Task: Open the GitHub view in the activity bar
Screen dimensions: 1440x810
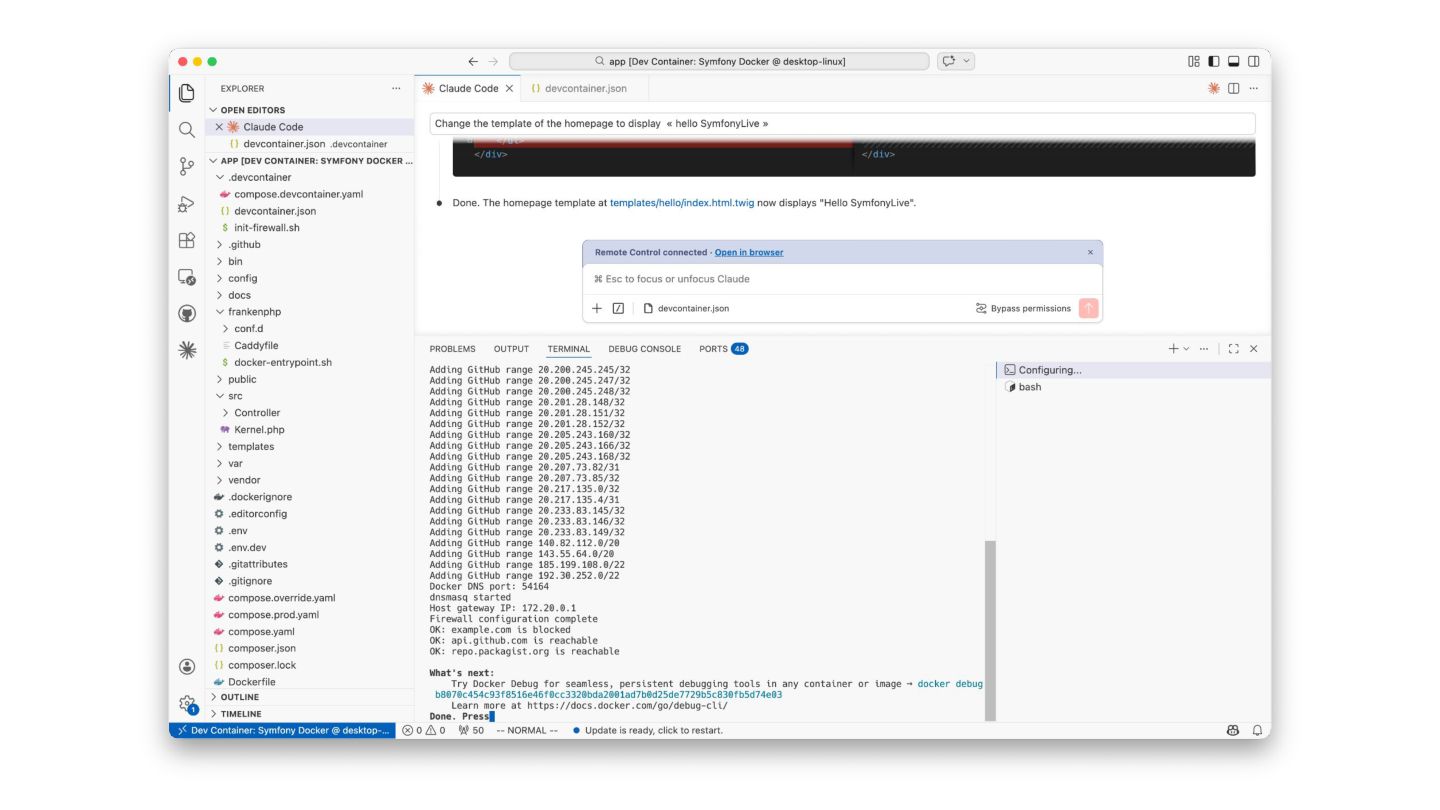Action: pos(187,314)
